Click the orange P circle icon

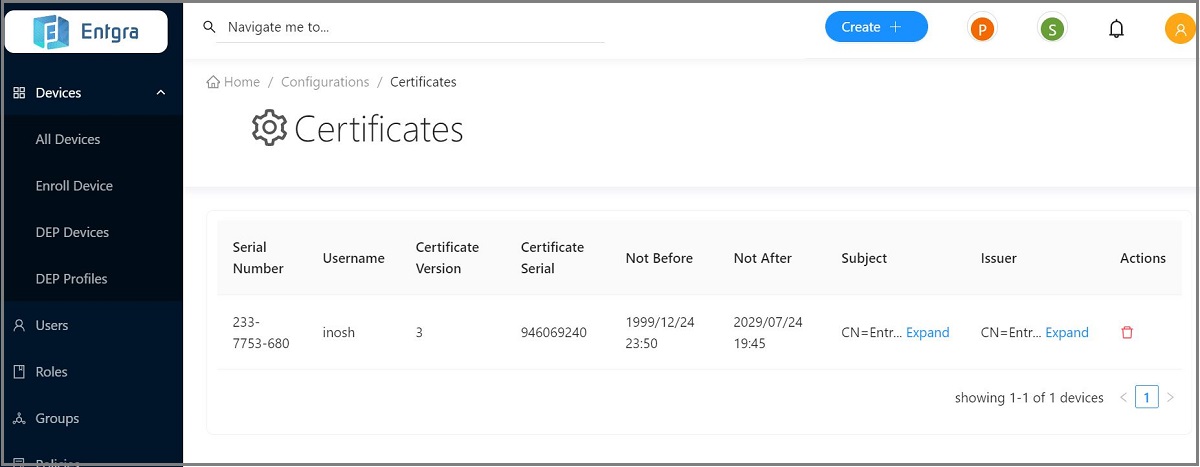(x=983, y=29)
